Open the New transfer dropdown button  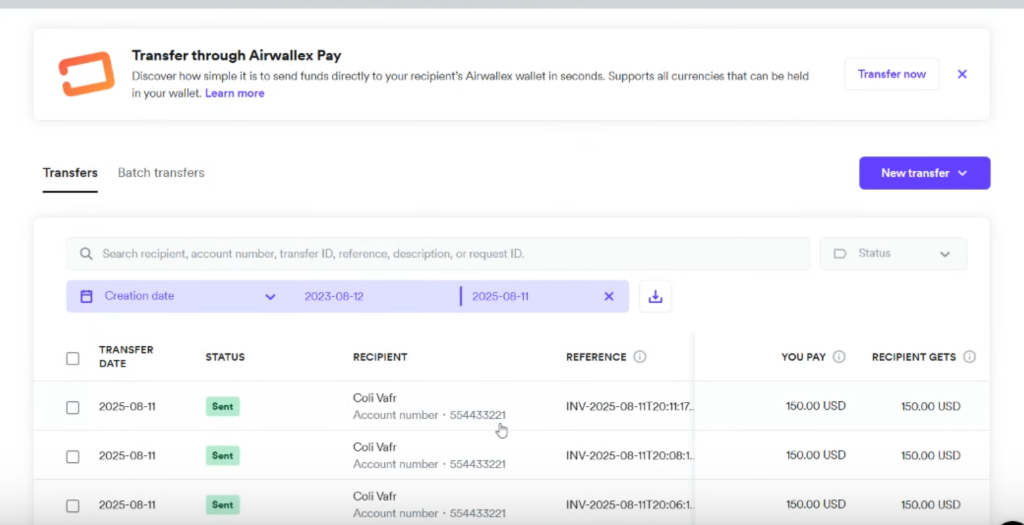click(x=924, y=173)
